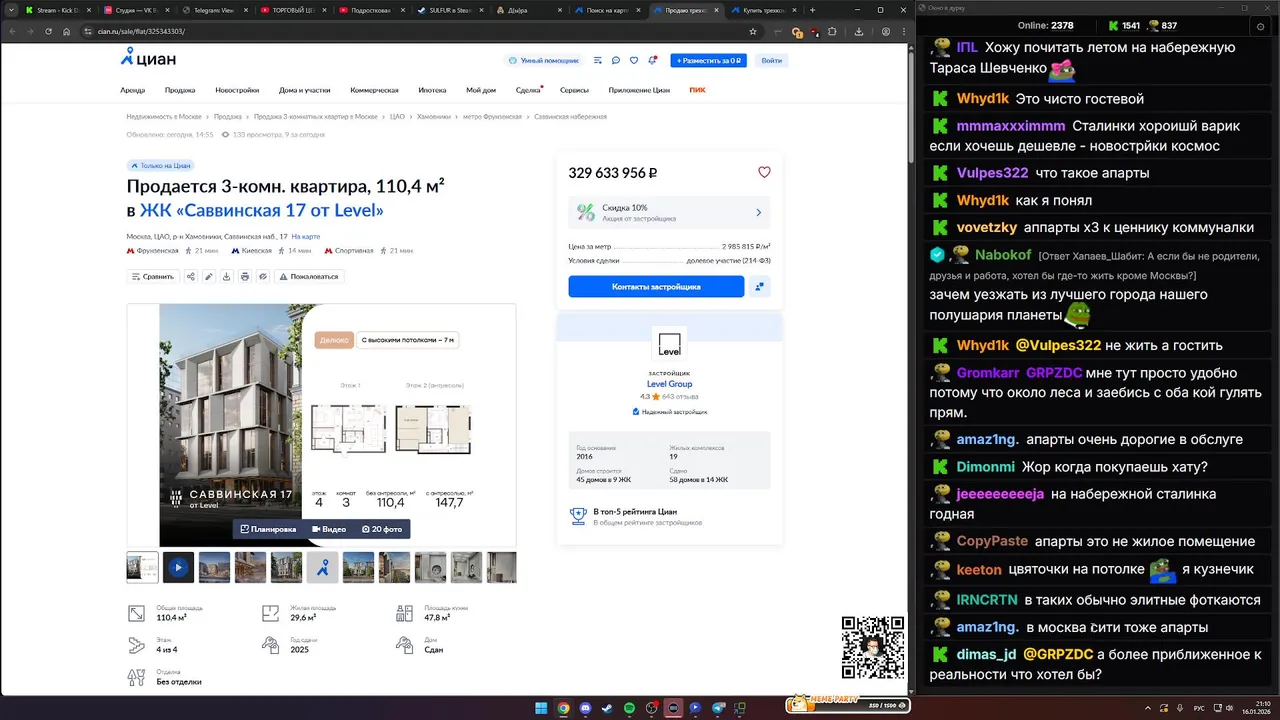Click the Разместить за 0 ₽ button
The image size is (1280, 720).
click(708, 60)
